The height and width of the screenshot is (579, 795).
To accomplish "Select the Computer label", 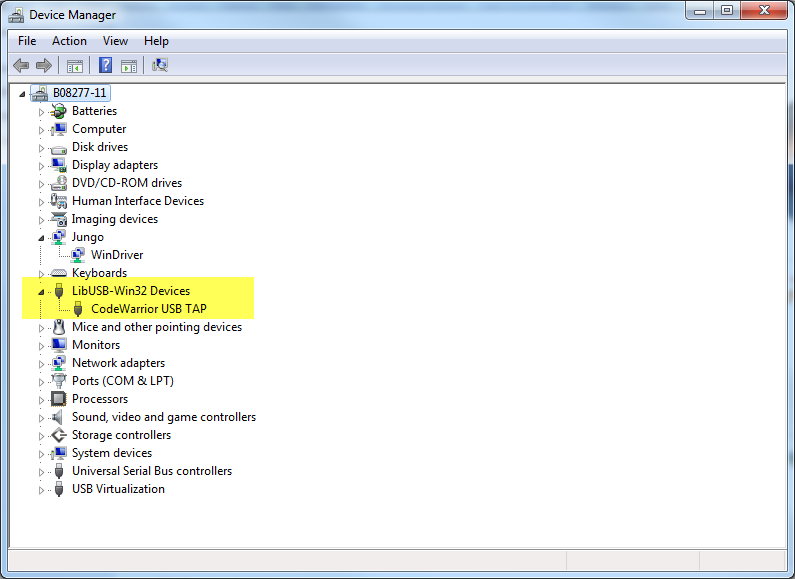I will coord(99,129).
